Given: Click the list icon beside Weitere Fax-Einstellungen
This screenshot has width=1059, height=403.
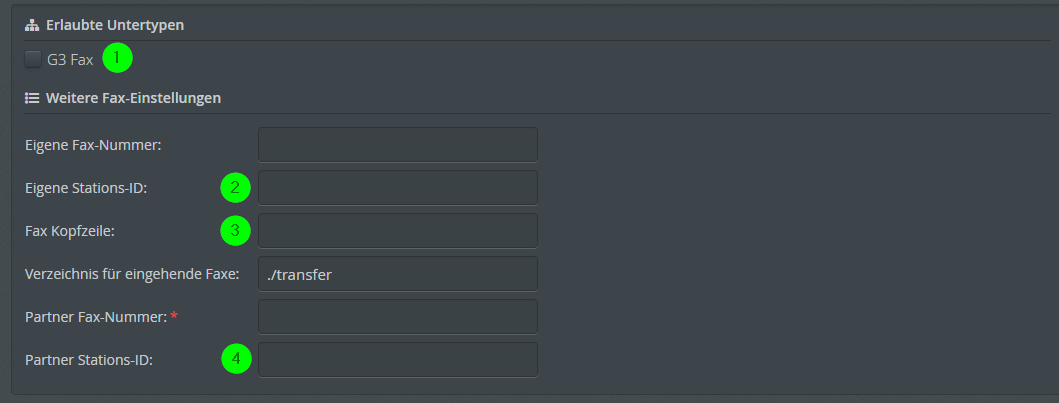Looking at the screenshot, I should tap(31, 98).
